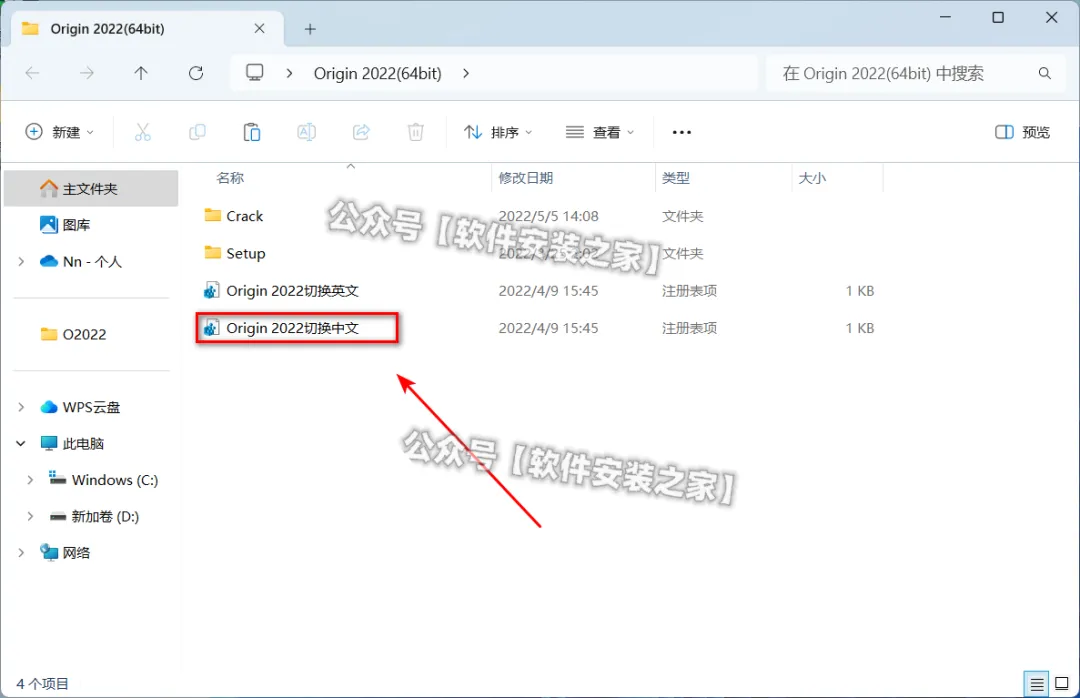
Task: Click the registry icon of Origin 2022切换英文
Action: (211, 291)
